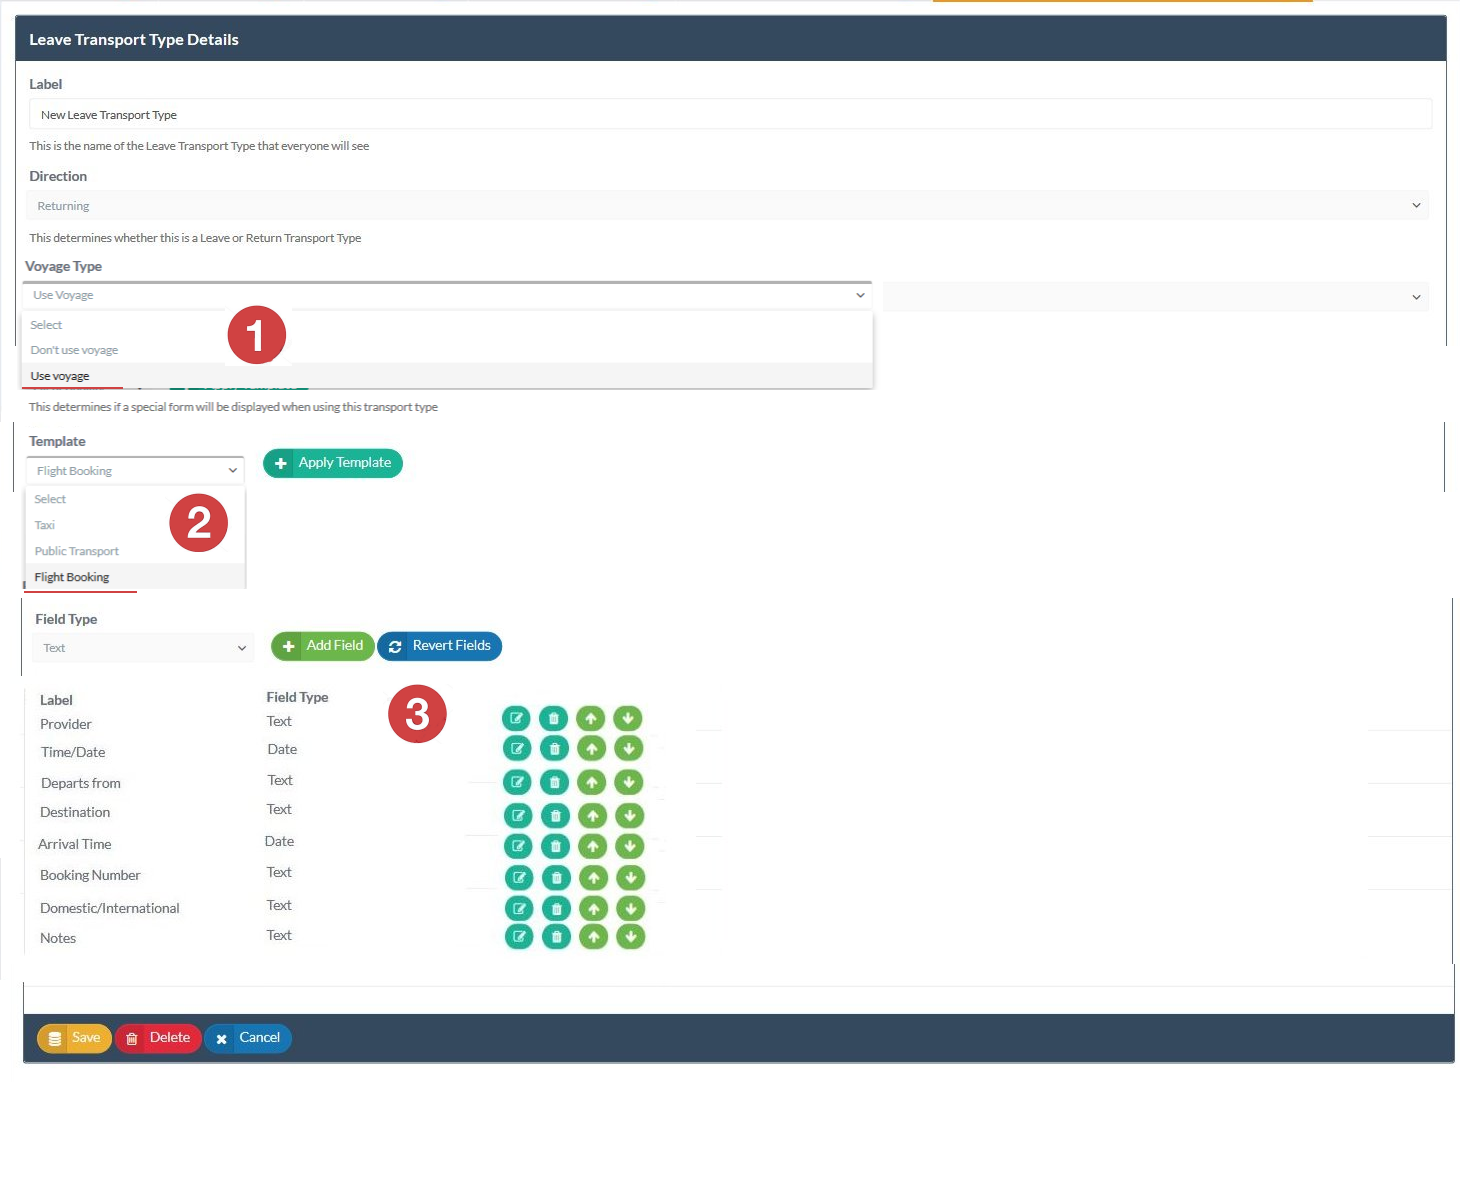Select the 'Time/Date' label text
The width and height of the screenshot is (1460, 1200).
(73, 752)
